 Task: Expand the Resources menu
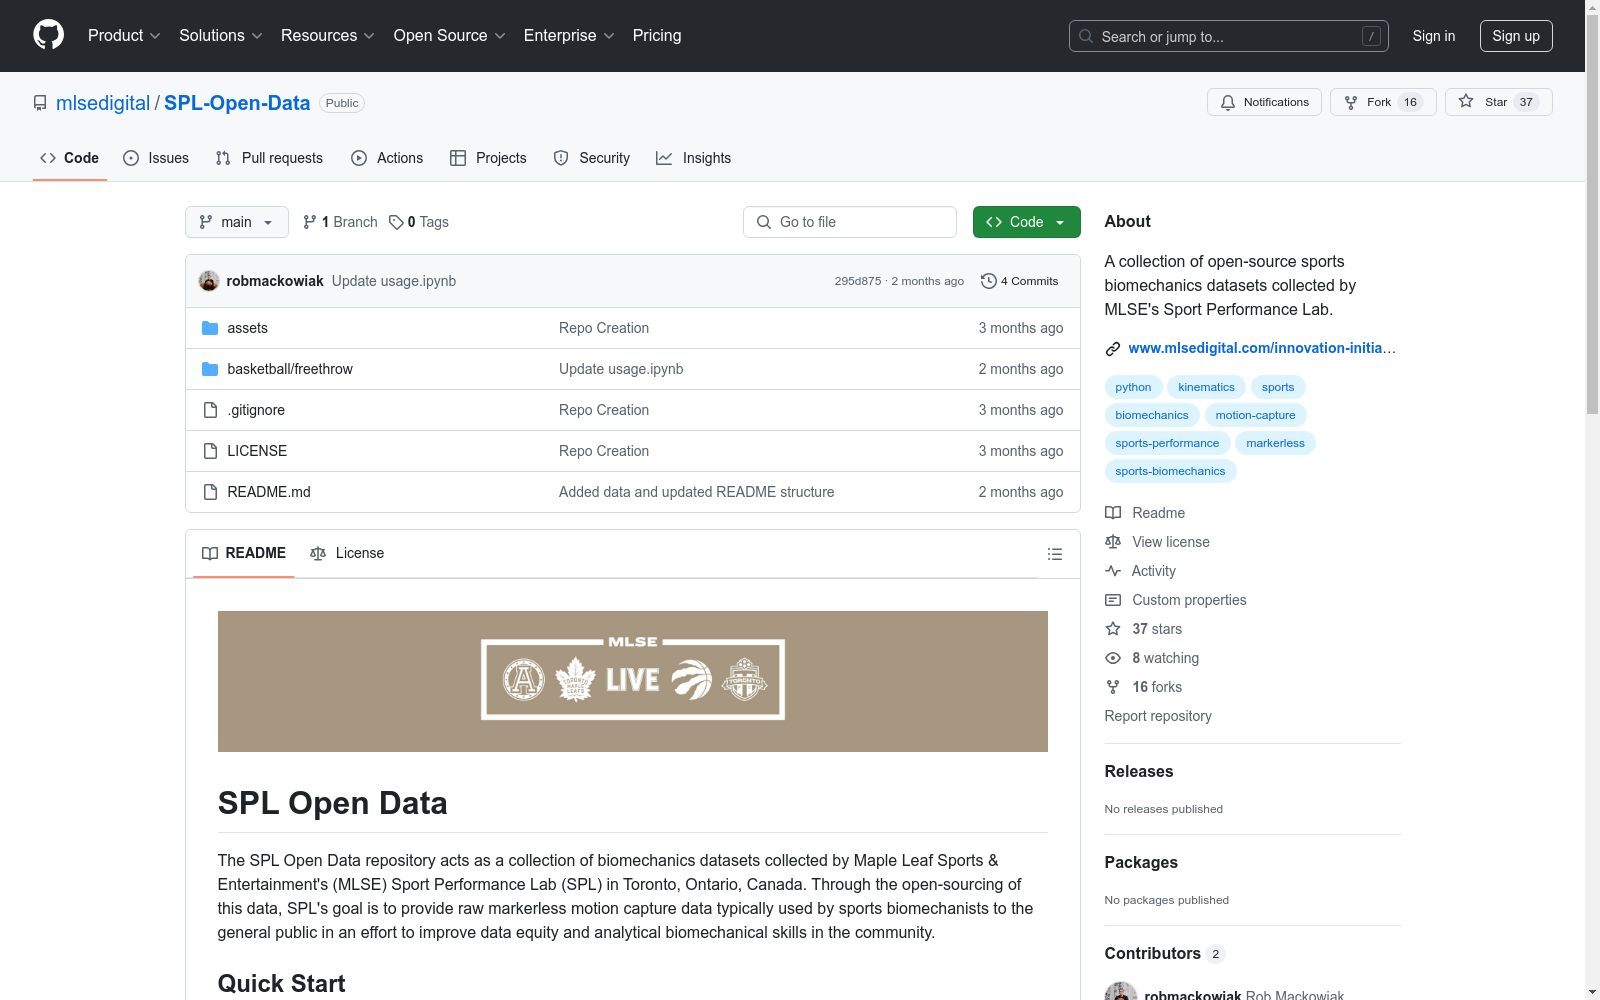pyautogui.click(x=328, y=35)
